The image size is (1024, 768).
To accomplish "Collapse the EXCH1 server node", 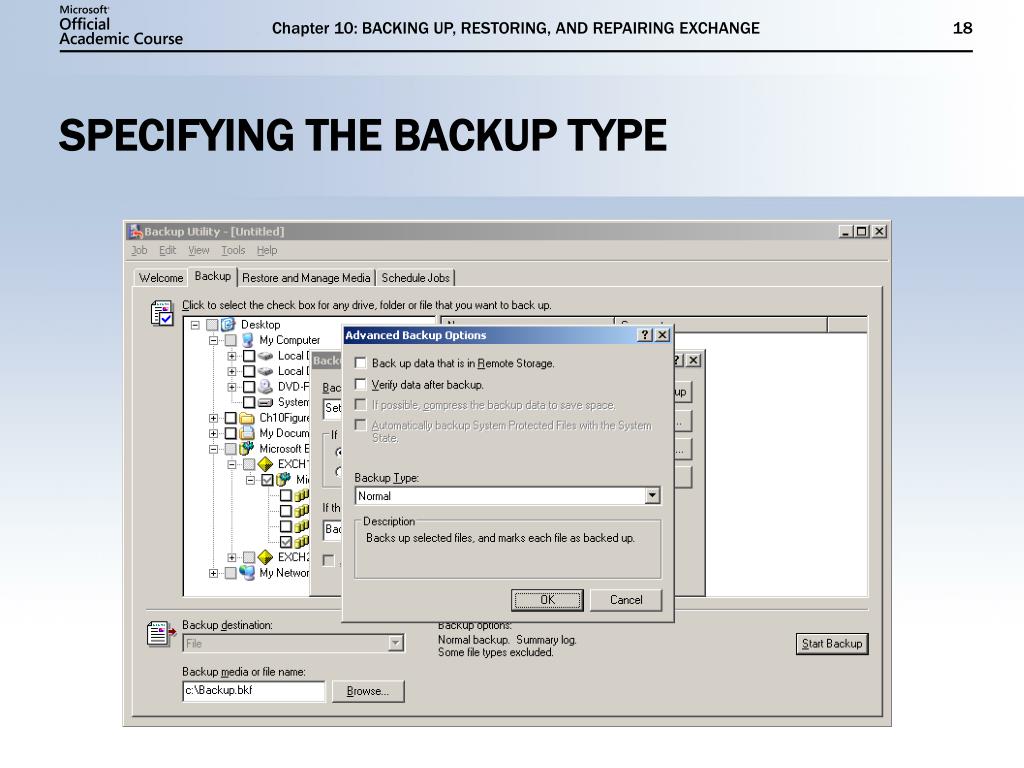I will (x=232, y=464).
